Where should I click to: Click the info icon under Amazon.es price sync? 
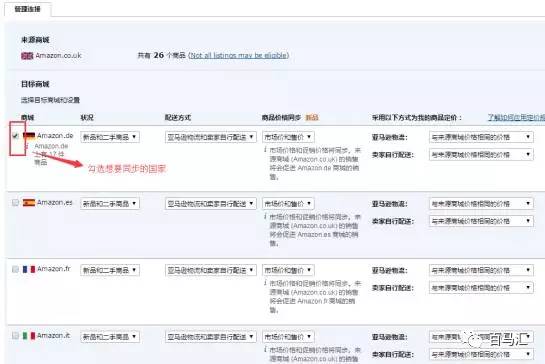(265, 216)
